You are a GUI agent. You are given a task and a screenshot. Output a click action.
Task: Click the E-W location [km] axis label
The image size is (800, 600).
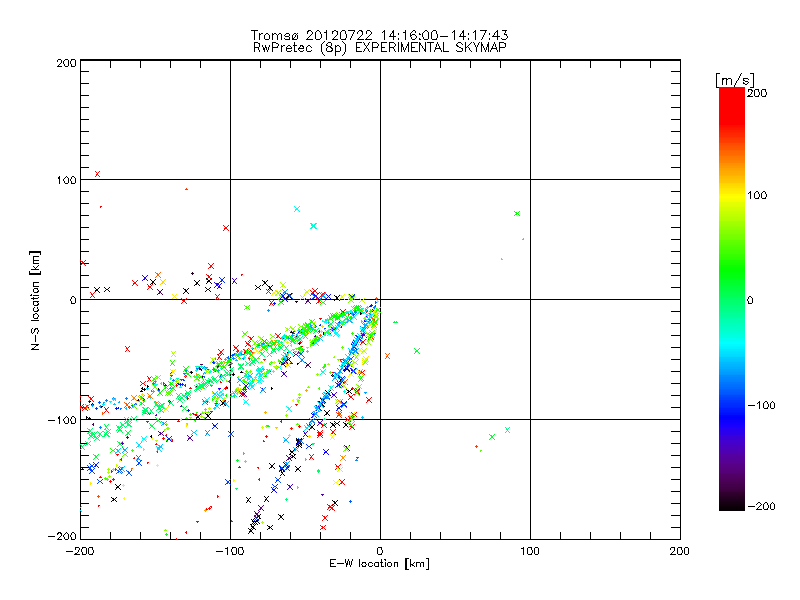pos(379,564)
